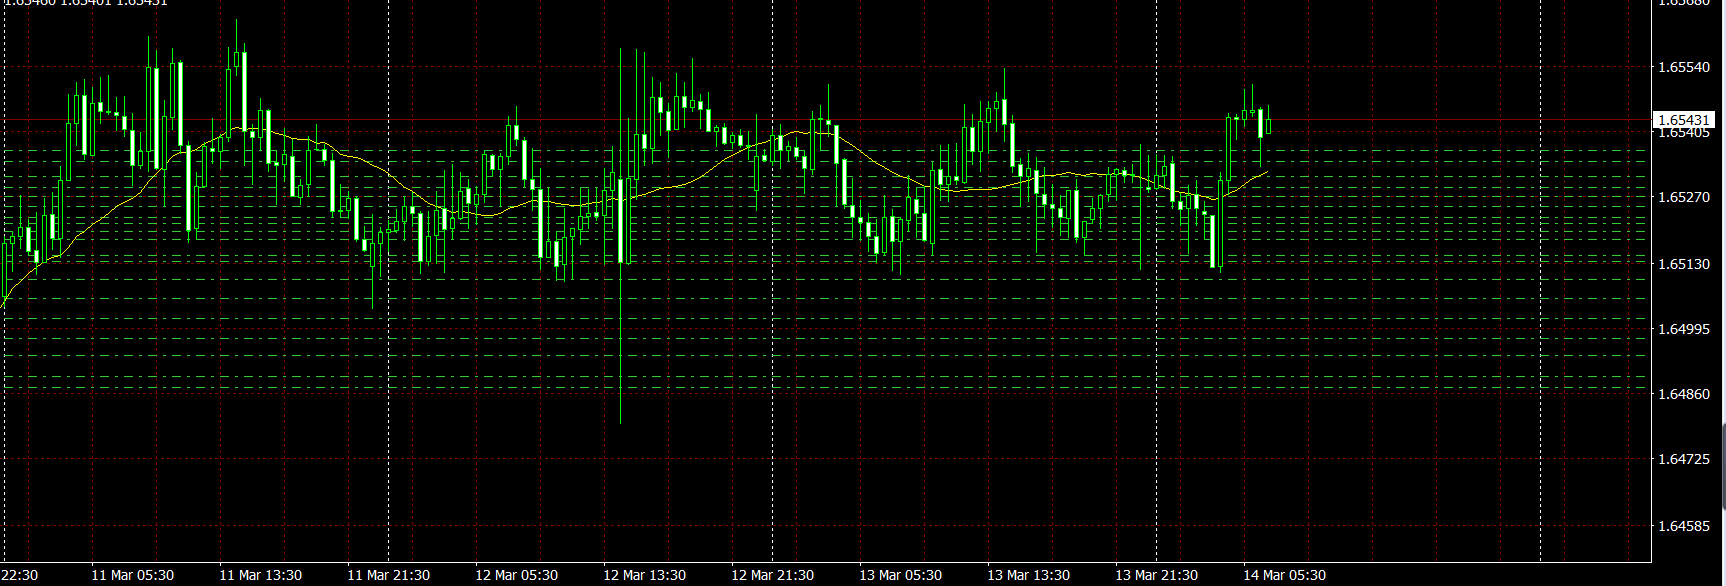This screenshot has width=1726, height=586.
Task: Click the 1.64585 price axis label
Action: [x=1684, y=525]
